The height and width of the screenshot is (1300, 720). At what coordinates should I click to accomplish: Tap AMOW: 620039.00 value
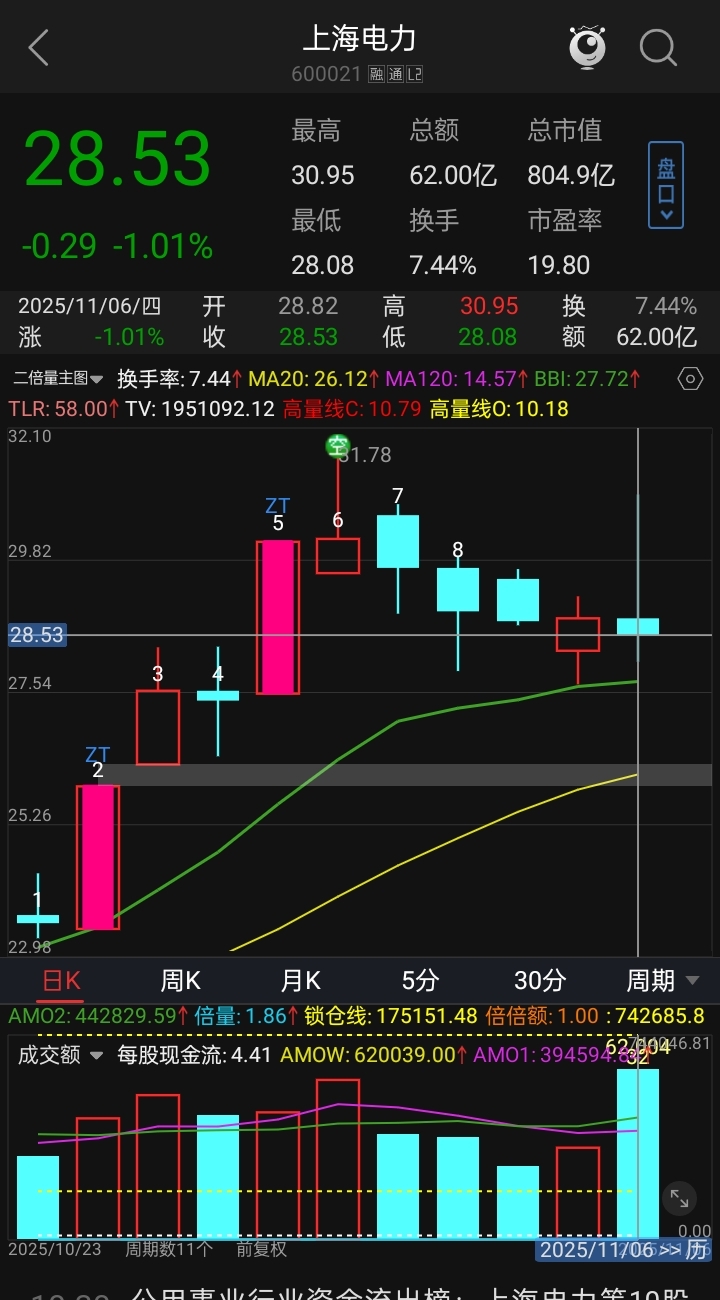tap(375, 1055)
